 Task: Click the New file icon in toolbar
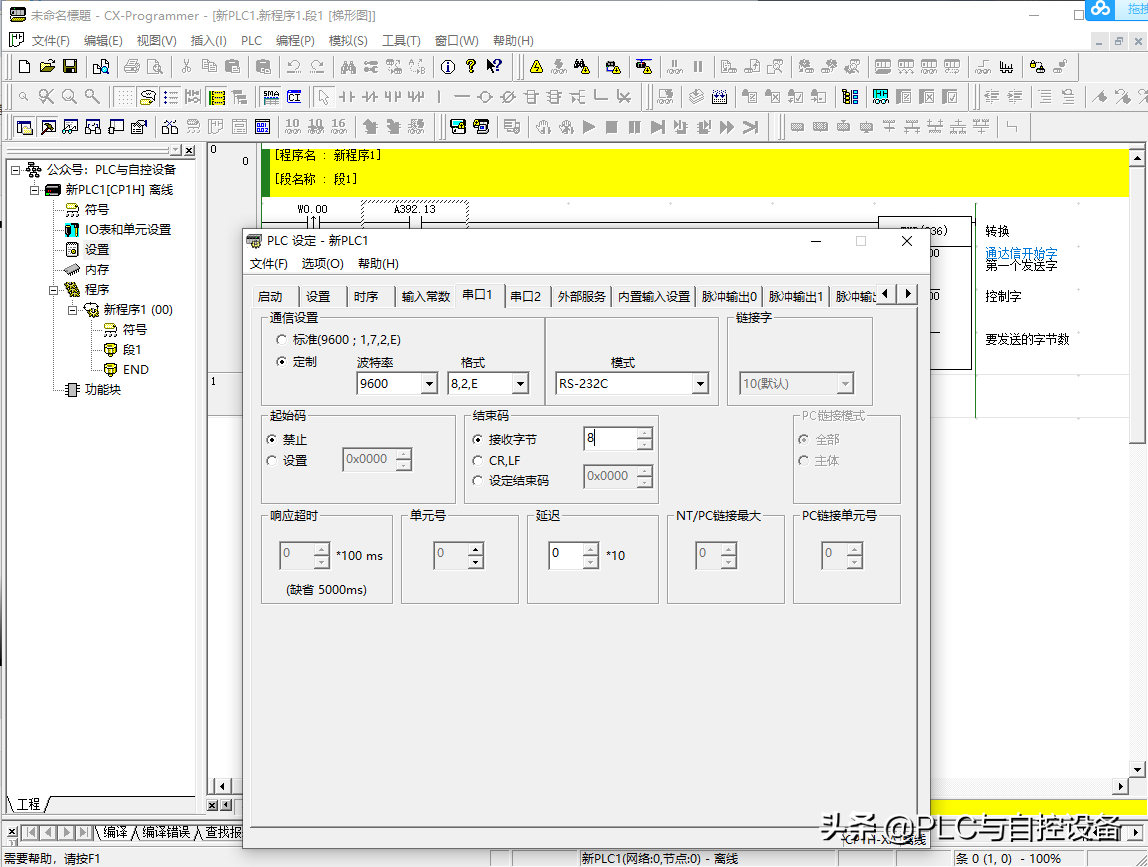pyautogui.click(x=25, y=67)
